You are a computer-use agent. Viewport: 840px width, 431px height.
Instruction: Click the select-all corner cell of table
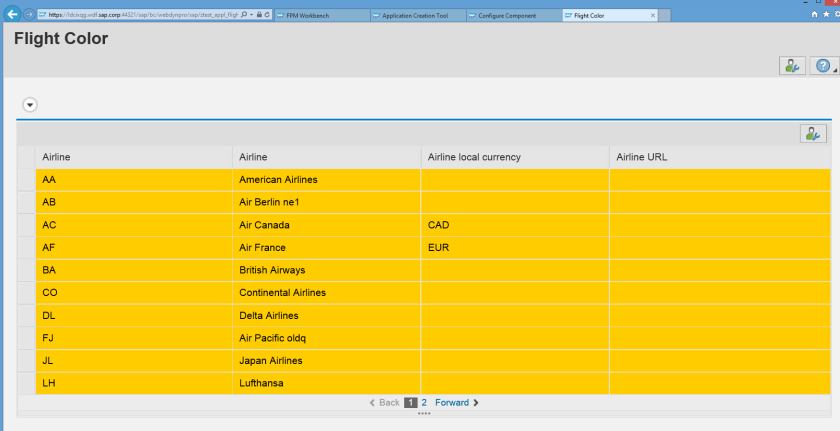tap(26, 157)
